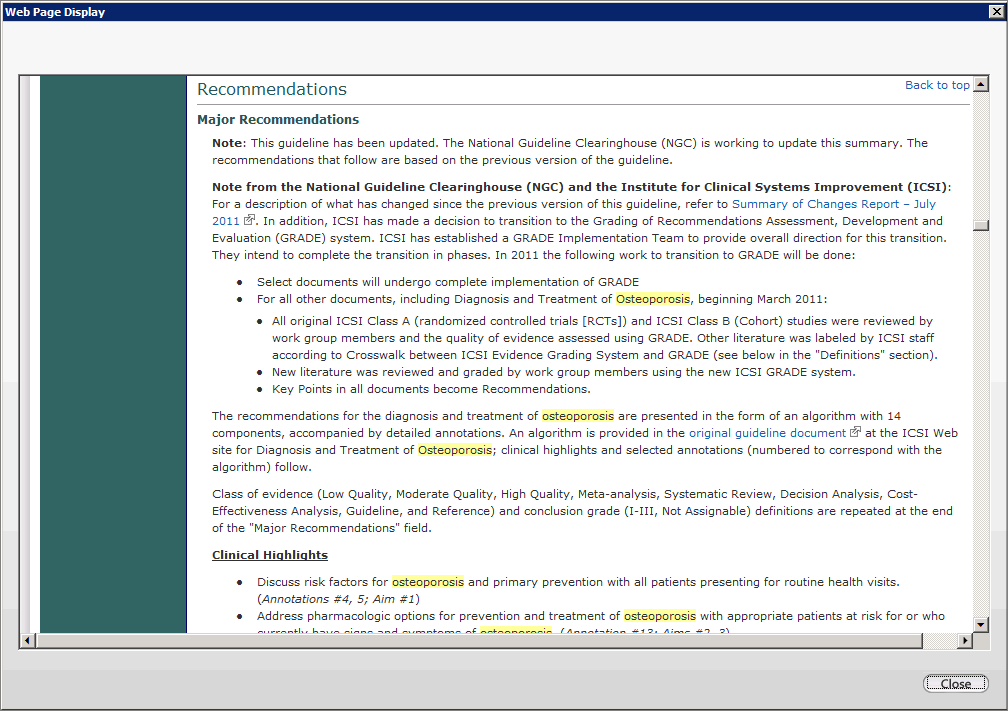Click the horizontal scrollbar left arrow
This screenshot has width=1008, height=711.
tap(27, 640)
